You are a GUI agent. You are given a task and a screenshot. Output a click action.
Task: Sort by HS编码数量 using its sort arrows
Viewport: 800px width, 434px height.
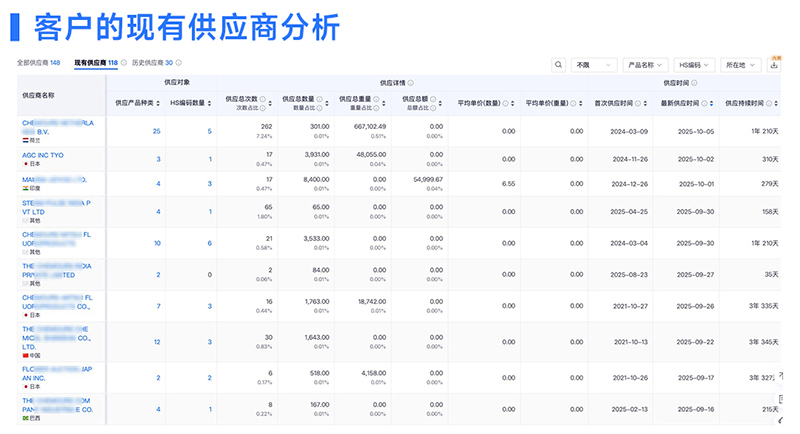(x=209, y=103)
